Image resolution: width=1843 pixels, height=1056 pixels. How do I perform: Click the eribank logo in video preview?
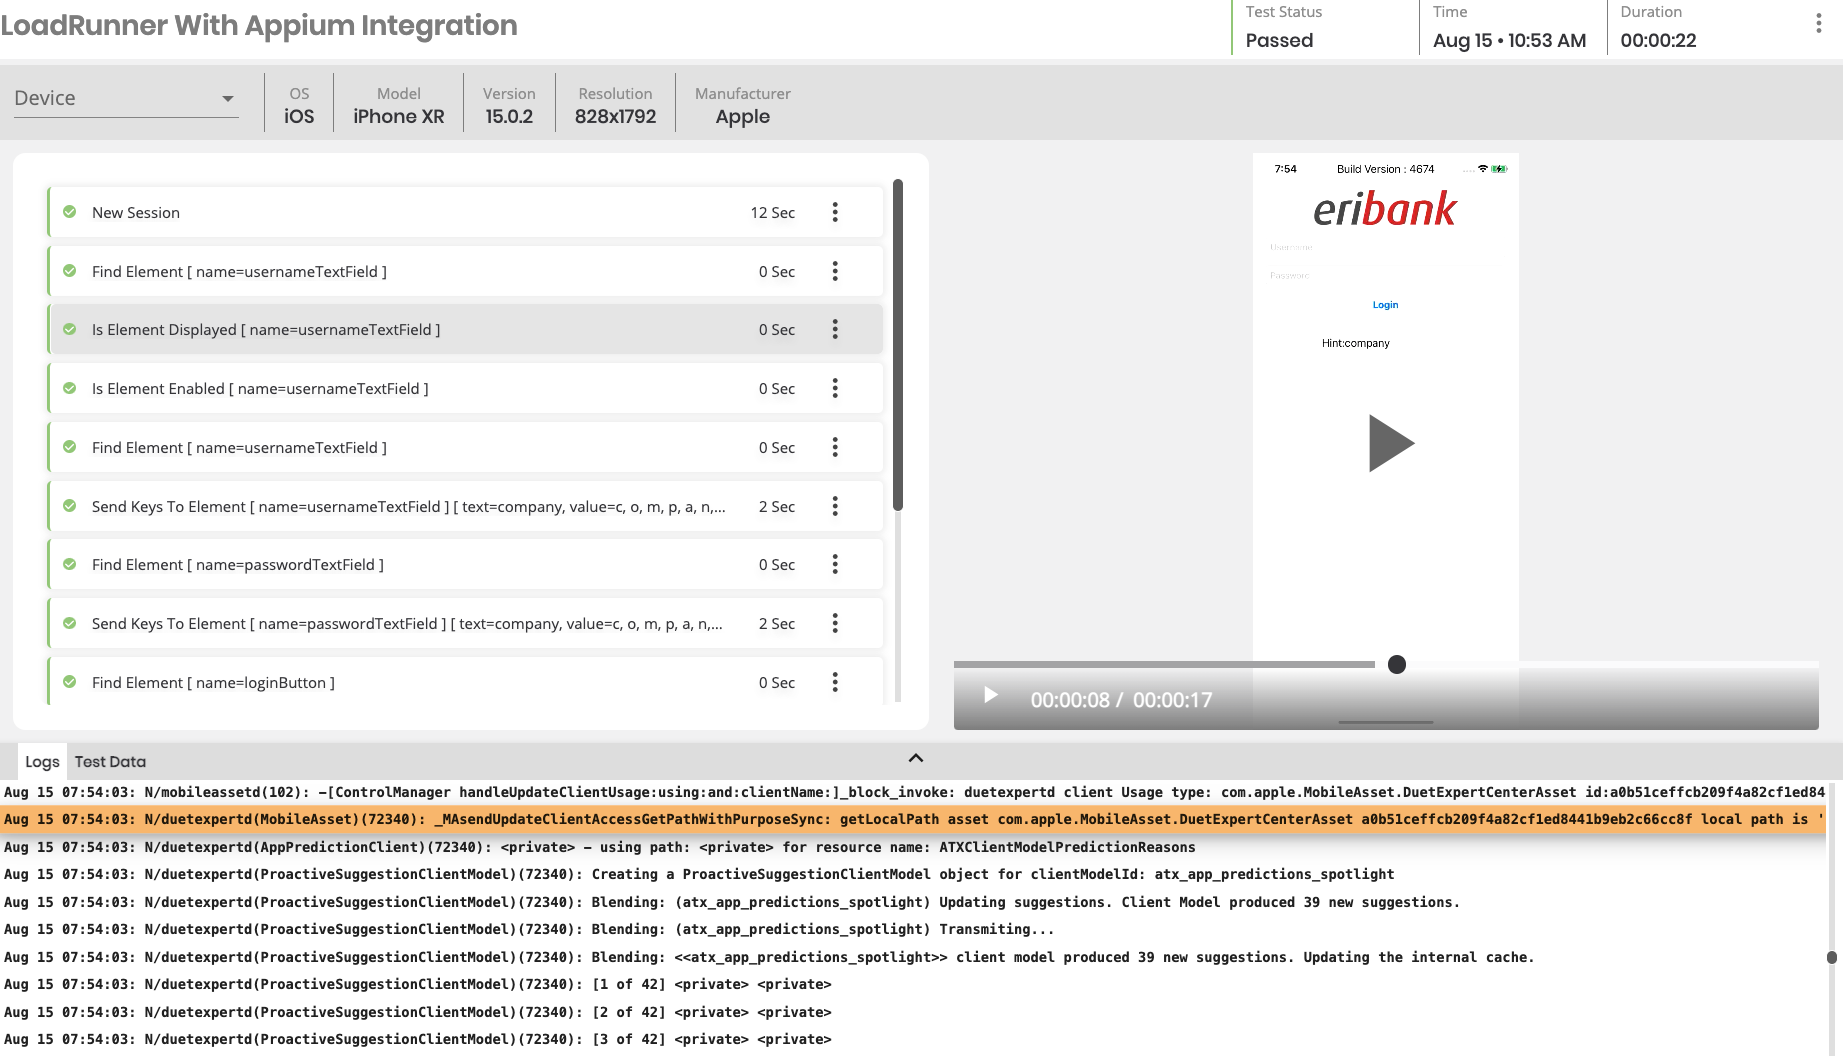pos(1385,209)
